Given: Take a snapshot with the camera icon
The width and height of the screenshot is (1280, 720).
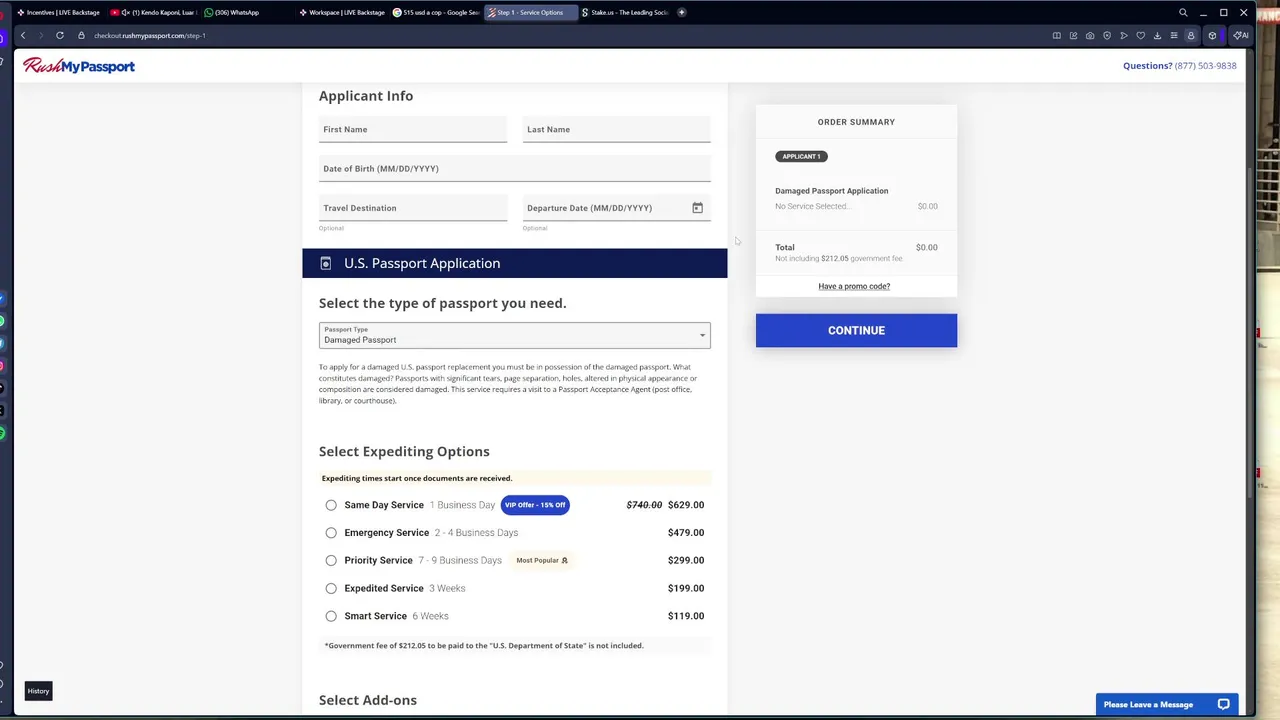Looking at the screenshot, I should point(1090,36).
